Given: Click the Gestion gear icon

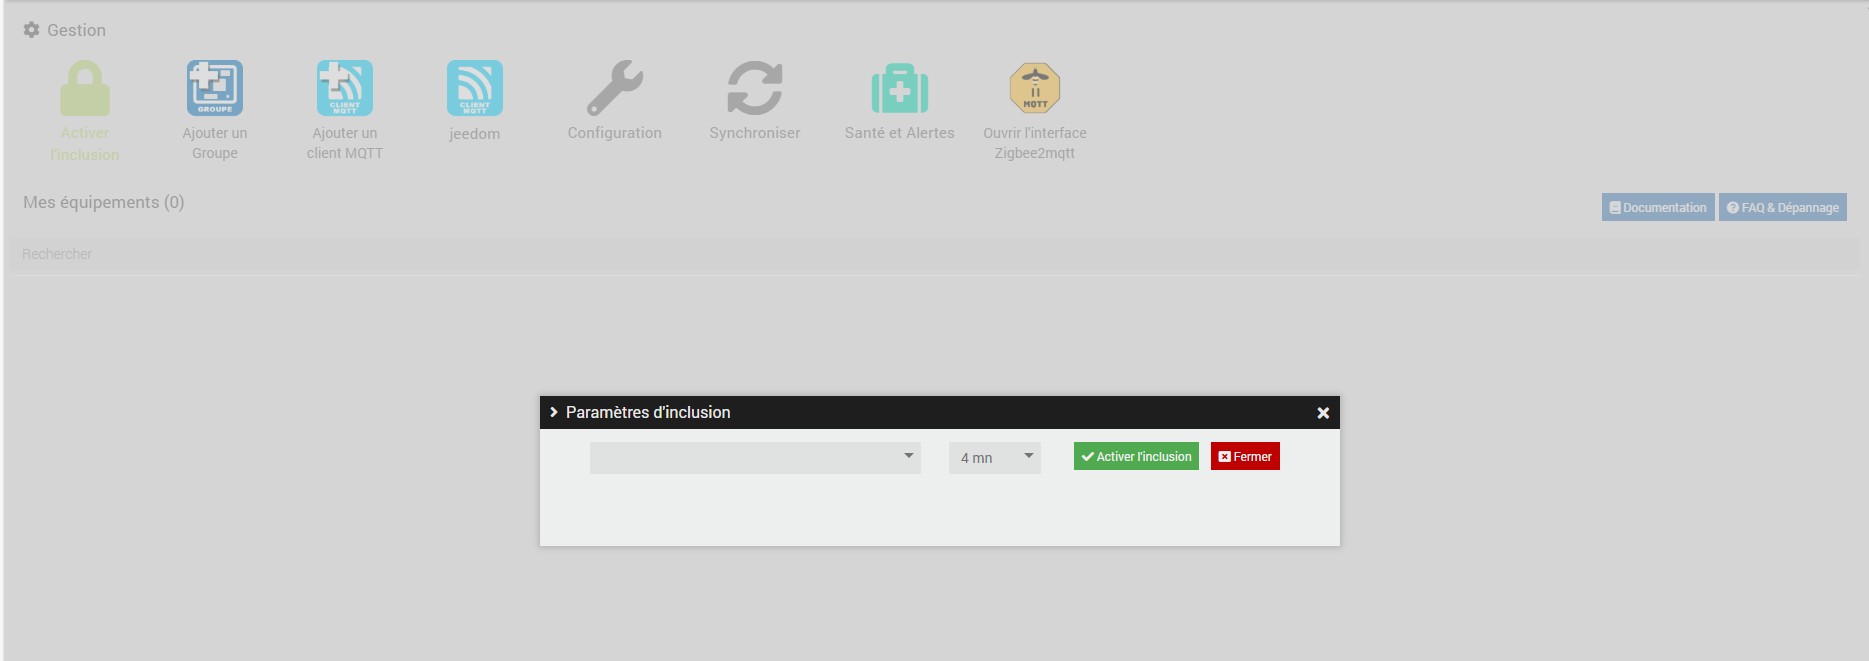Looking at the screenshot, I should point(32,30).
